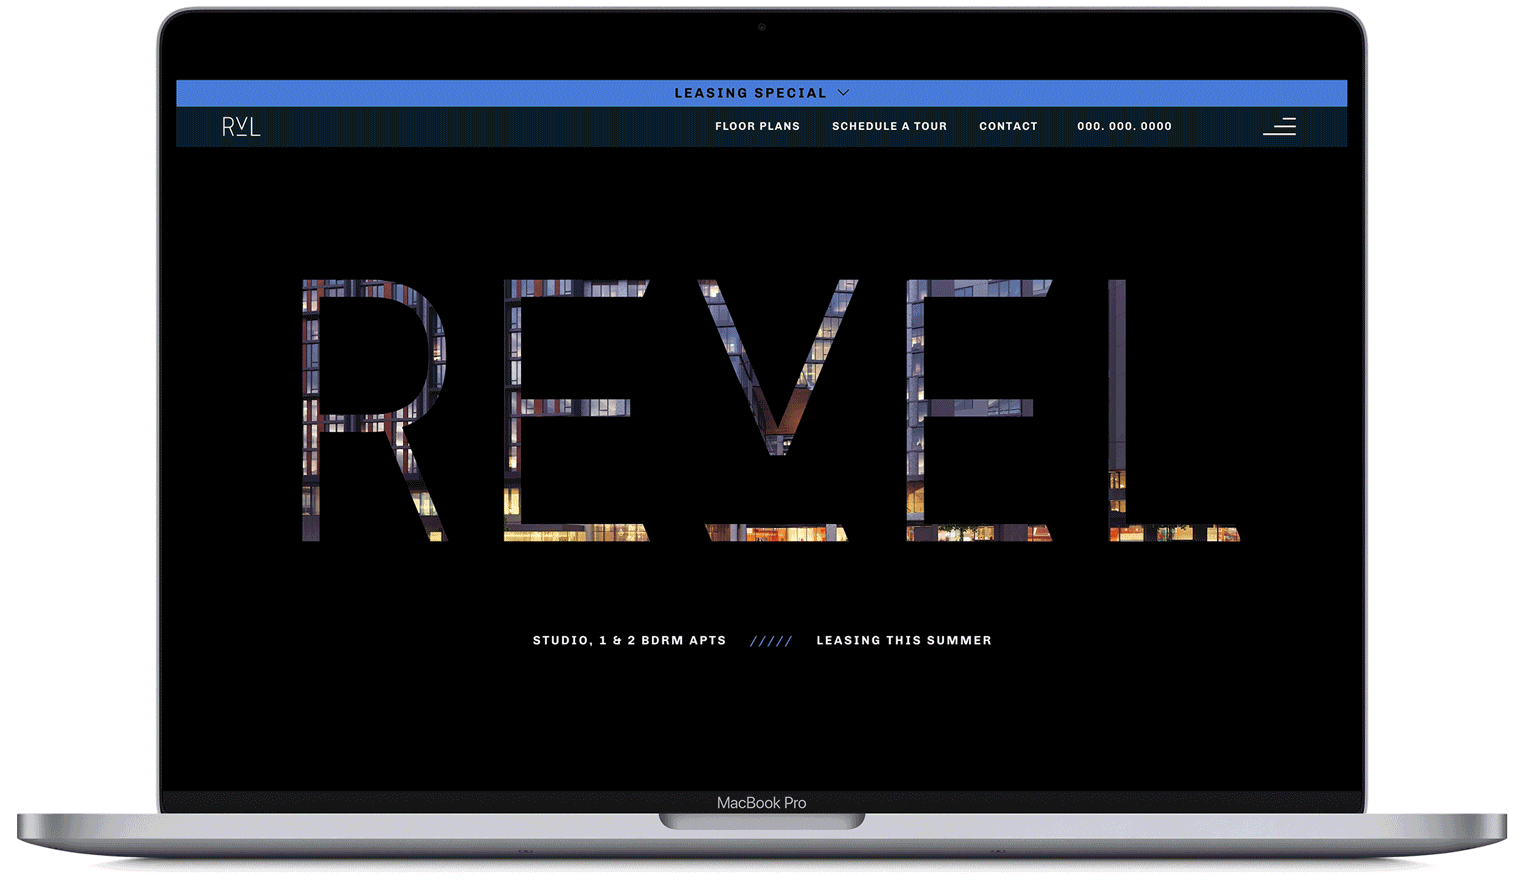Select 'Studio, 1 & 2 BDRM APTS' text
The width and height of the screenshot is (1523, 882).
point(629,640)
